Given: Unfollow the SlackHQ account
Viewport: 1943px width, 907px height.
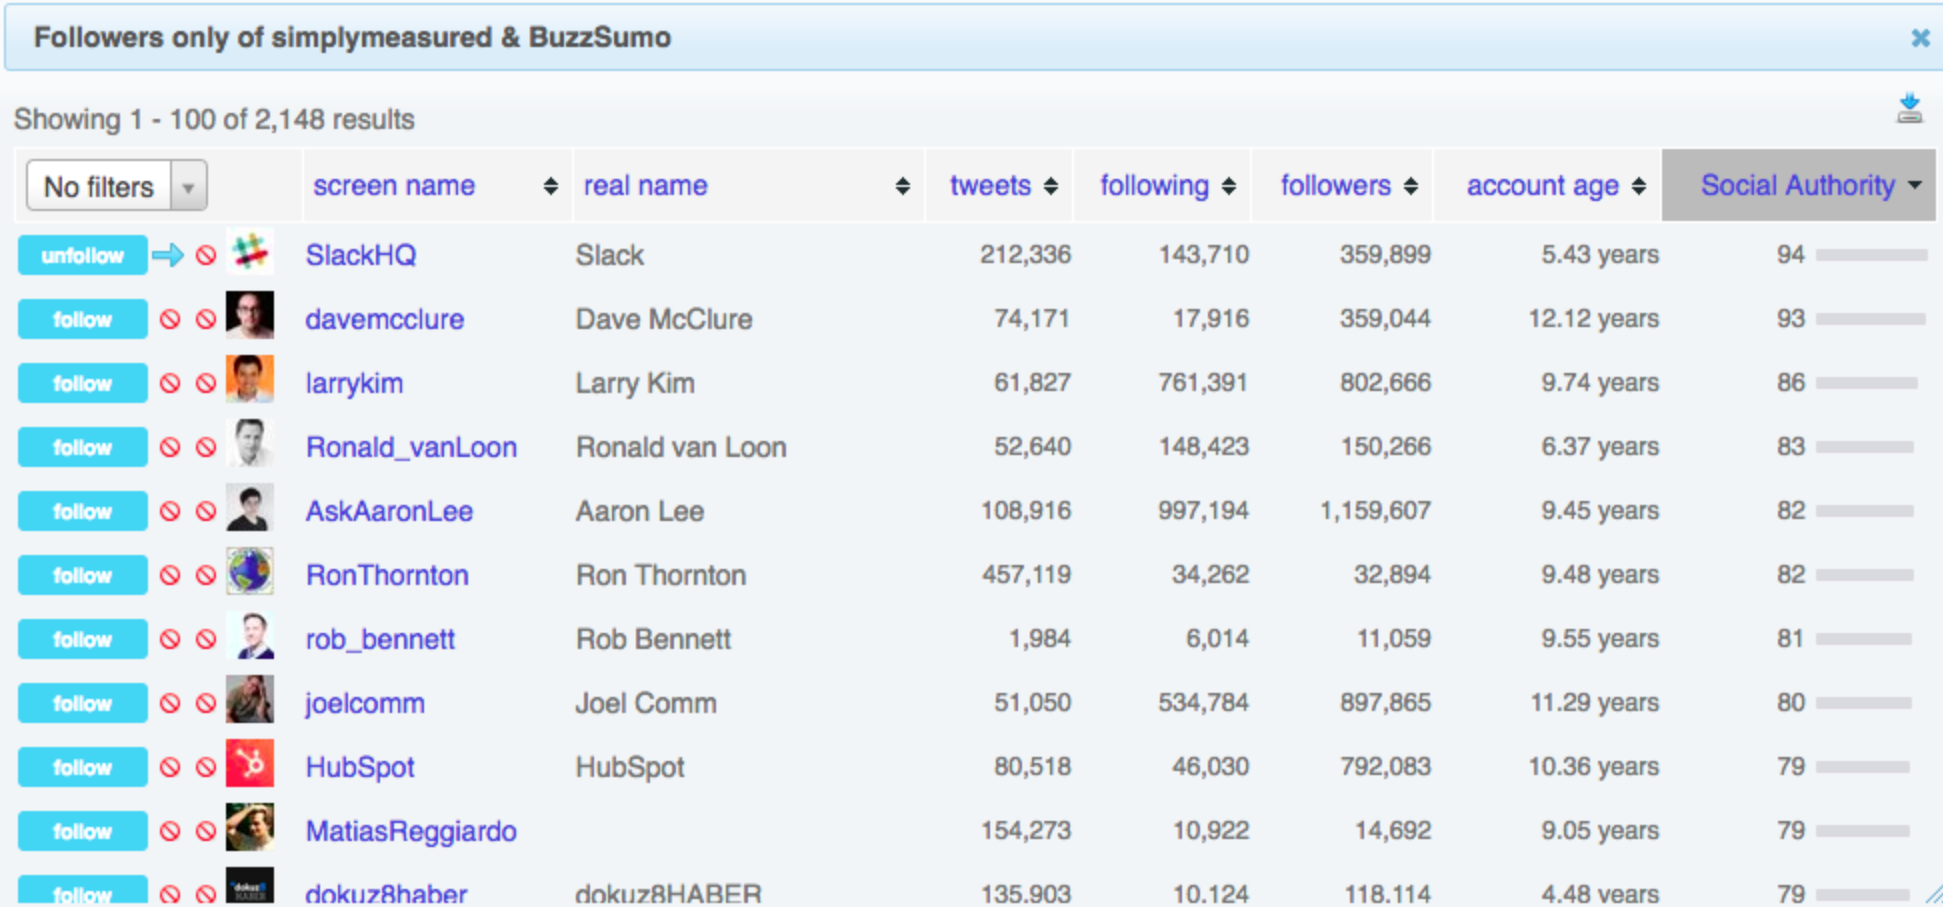Looking at the screenshot, I should (82, 255).
